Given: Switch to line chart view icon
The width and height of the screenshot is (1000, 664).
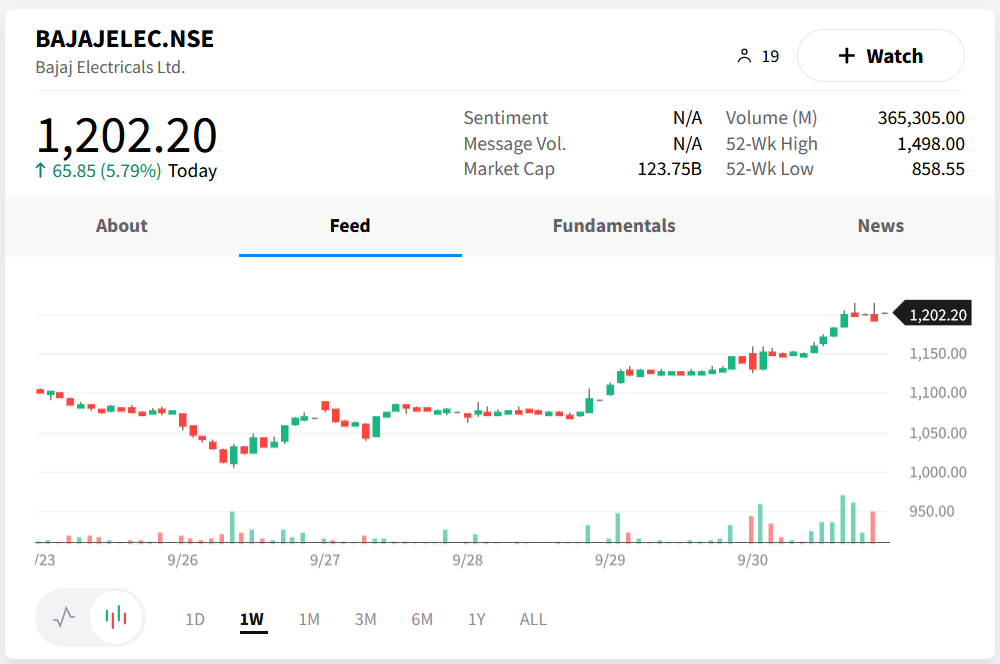Looking at the screenshot, I should 64,617.
